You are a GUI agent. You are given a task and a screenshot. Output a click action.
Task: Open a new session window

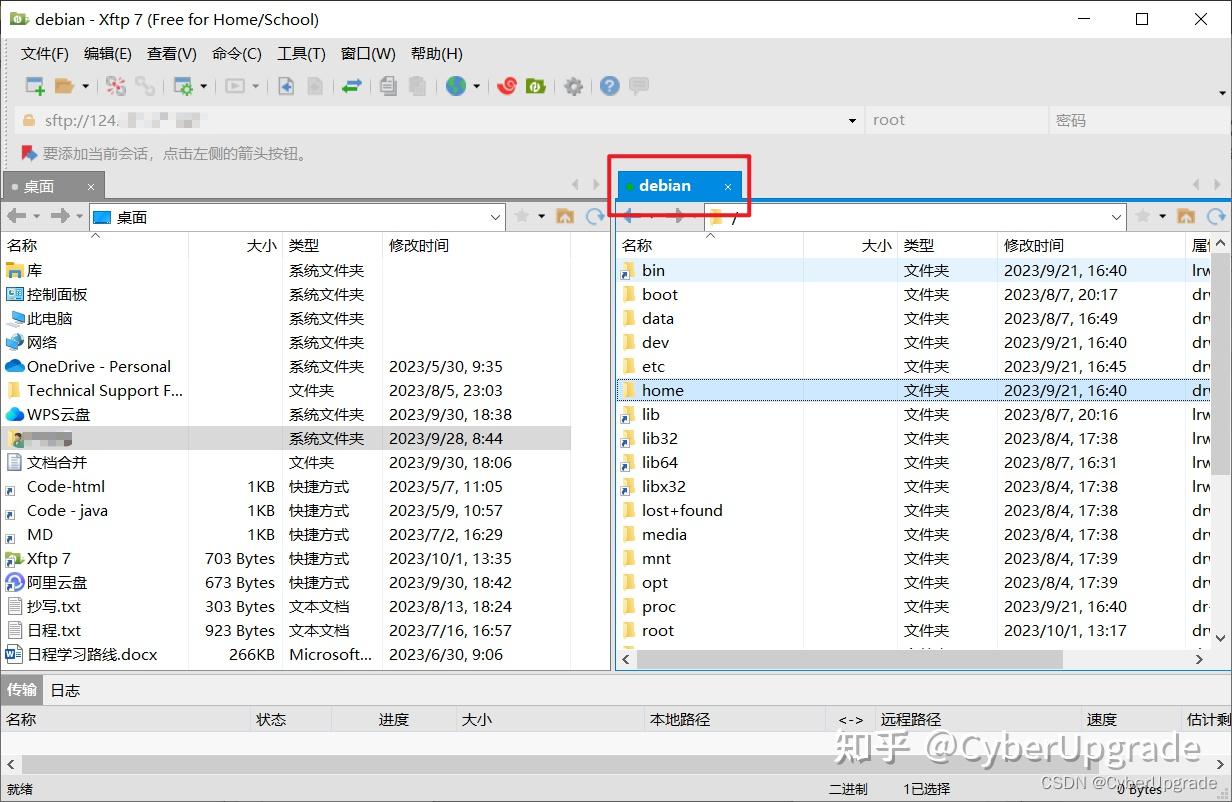pyautogui.click(x=33, y=86)
